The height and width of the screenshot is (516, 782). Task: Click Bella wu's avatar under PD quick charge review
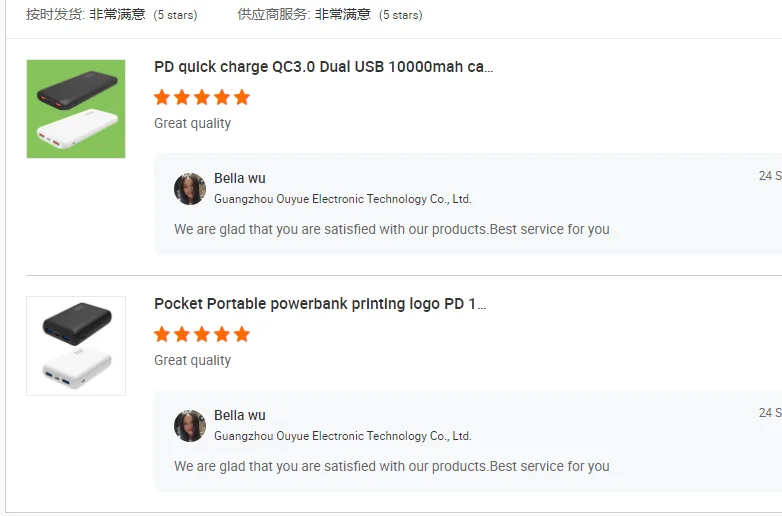(190, 189)
